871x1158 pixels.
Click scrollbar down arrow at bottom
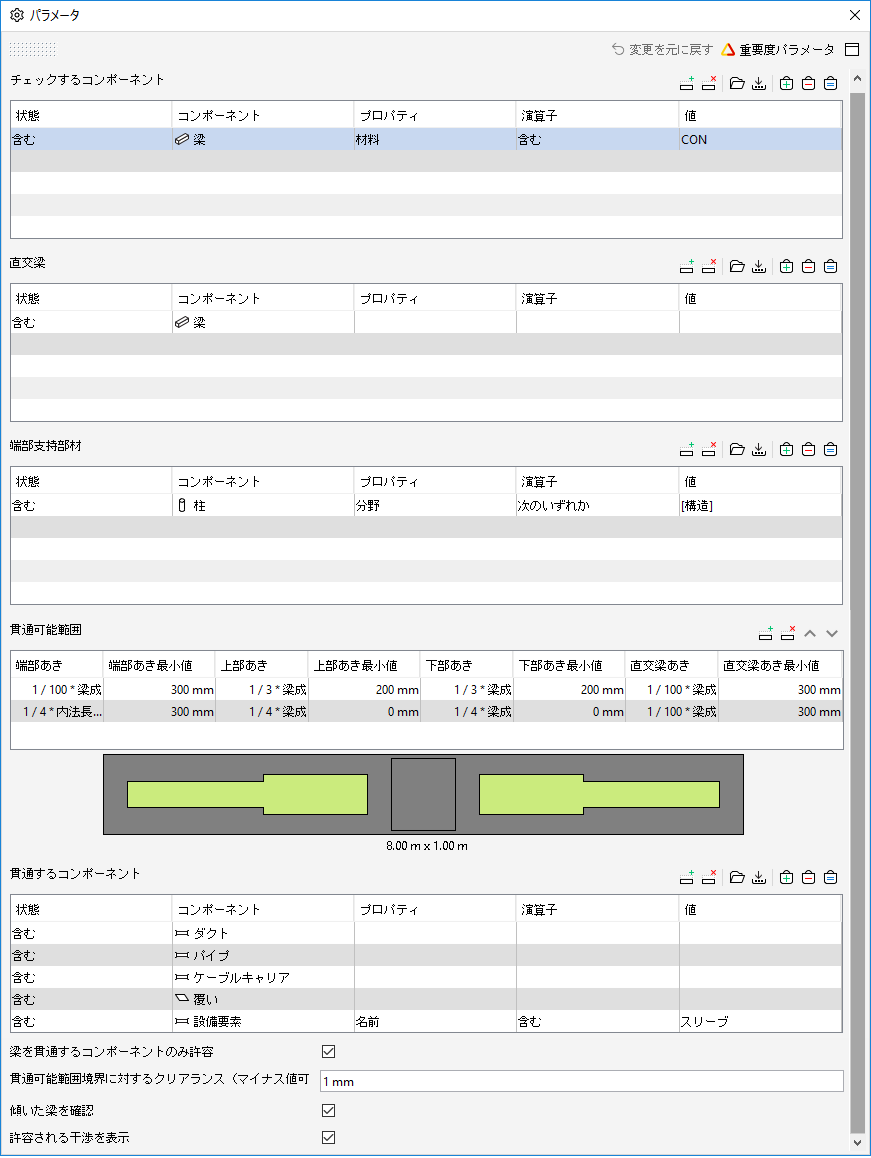857,1143
